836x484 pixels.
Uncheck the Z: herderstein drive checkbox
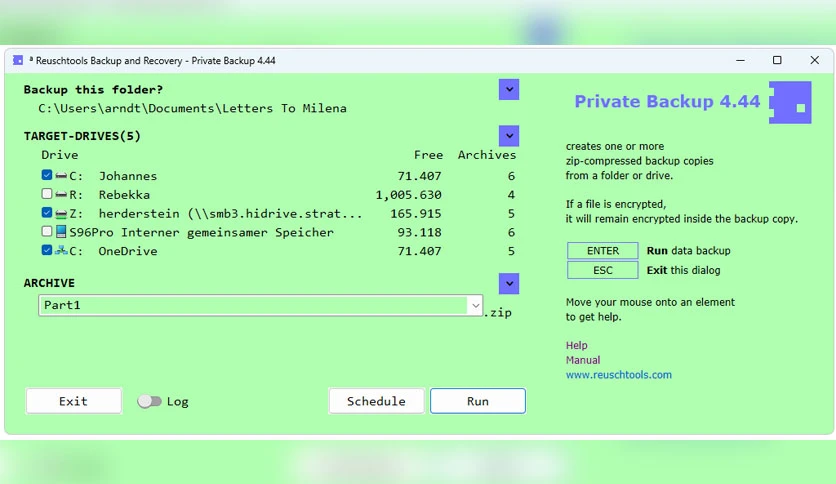coord(47,213)
